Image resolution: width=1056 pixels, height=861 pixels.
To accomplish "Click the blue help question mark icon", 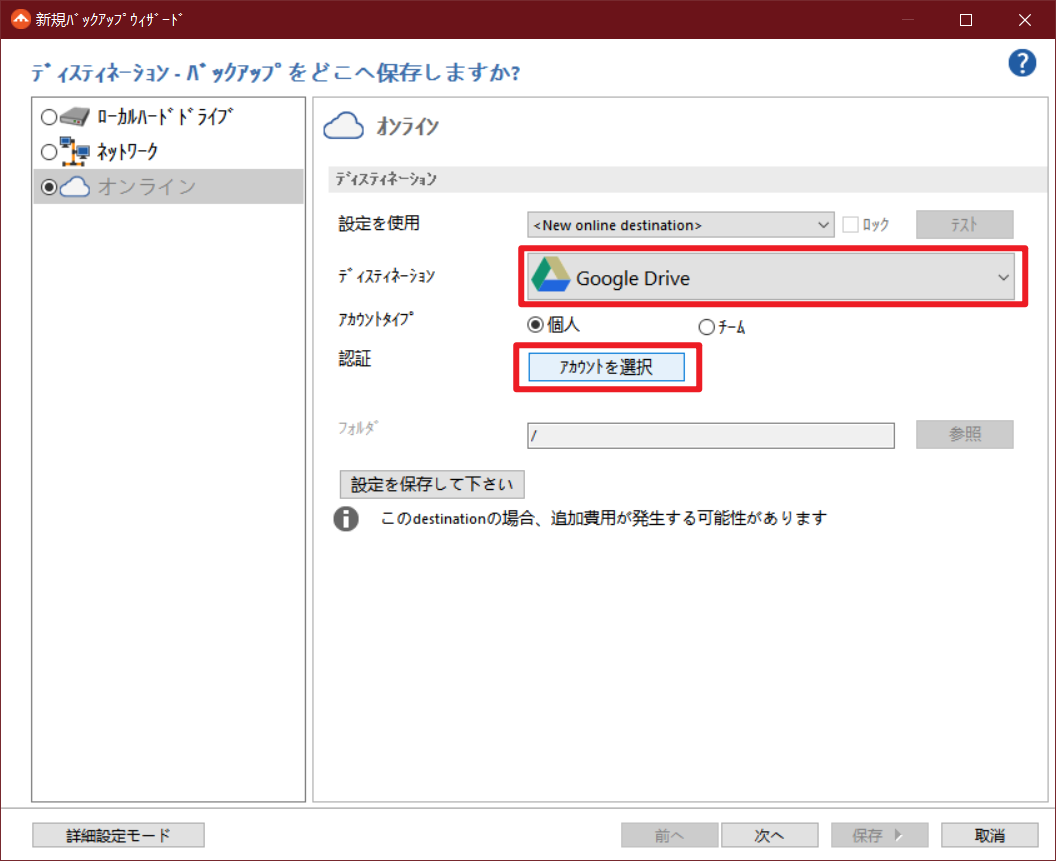I will (1022, 63).
